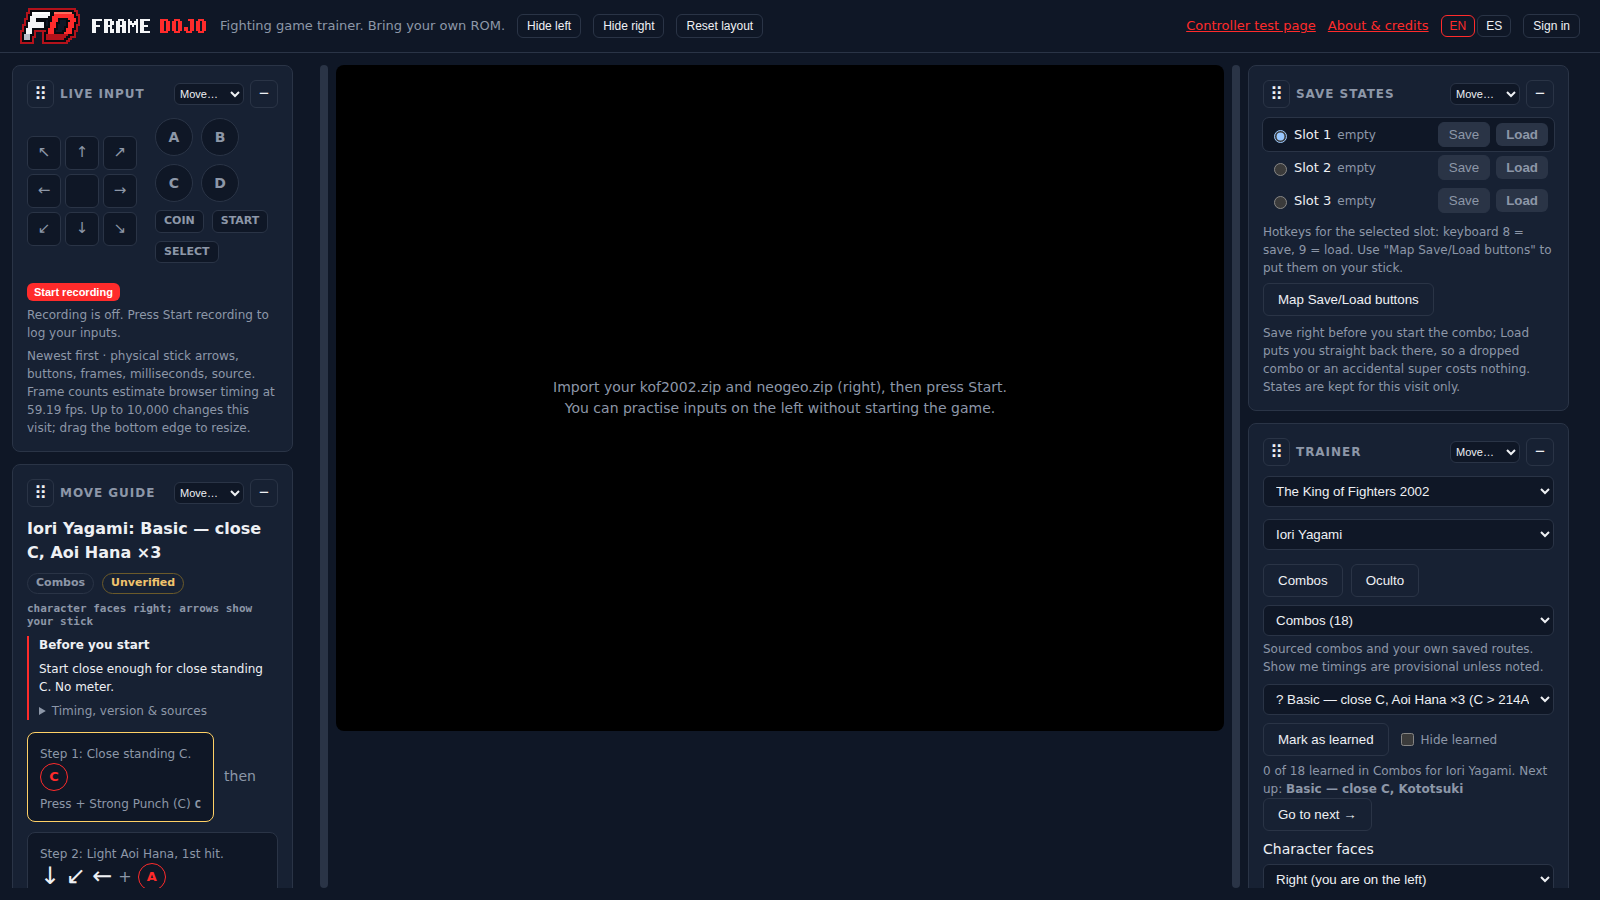Switch language to ES

click(1494, 26)
